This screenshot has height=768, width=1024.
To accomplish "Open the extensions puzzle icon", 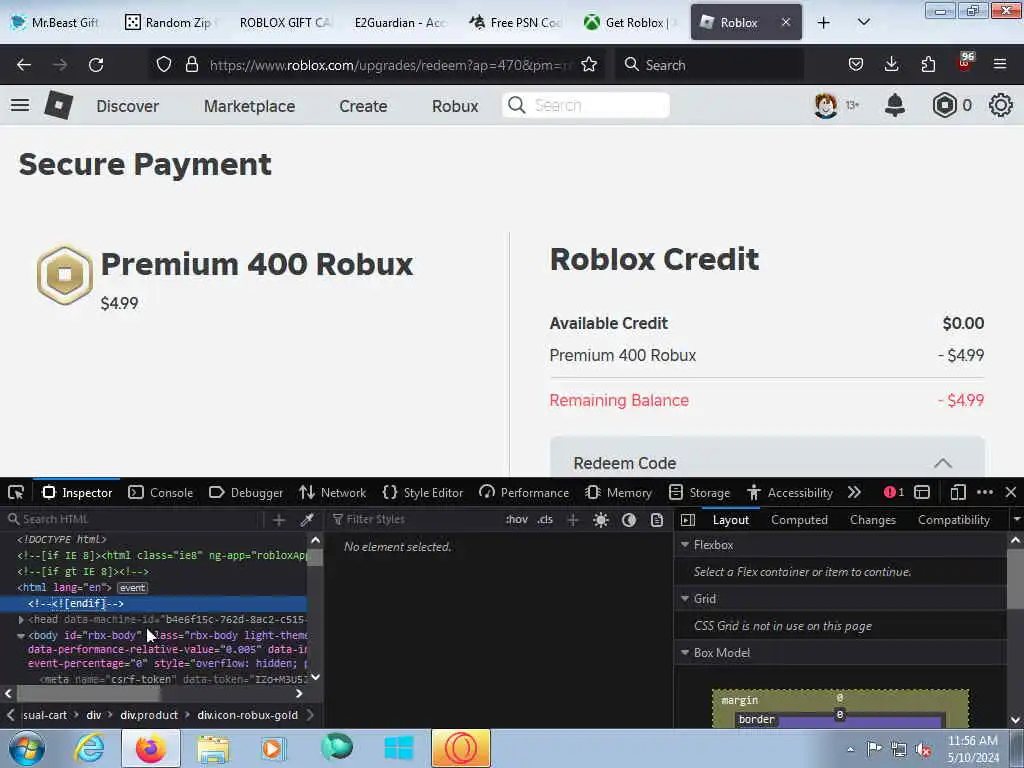I will click(928, 64).
